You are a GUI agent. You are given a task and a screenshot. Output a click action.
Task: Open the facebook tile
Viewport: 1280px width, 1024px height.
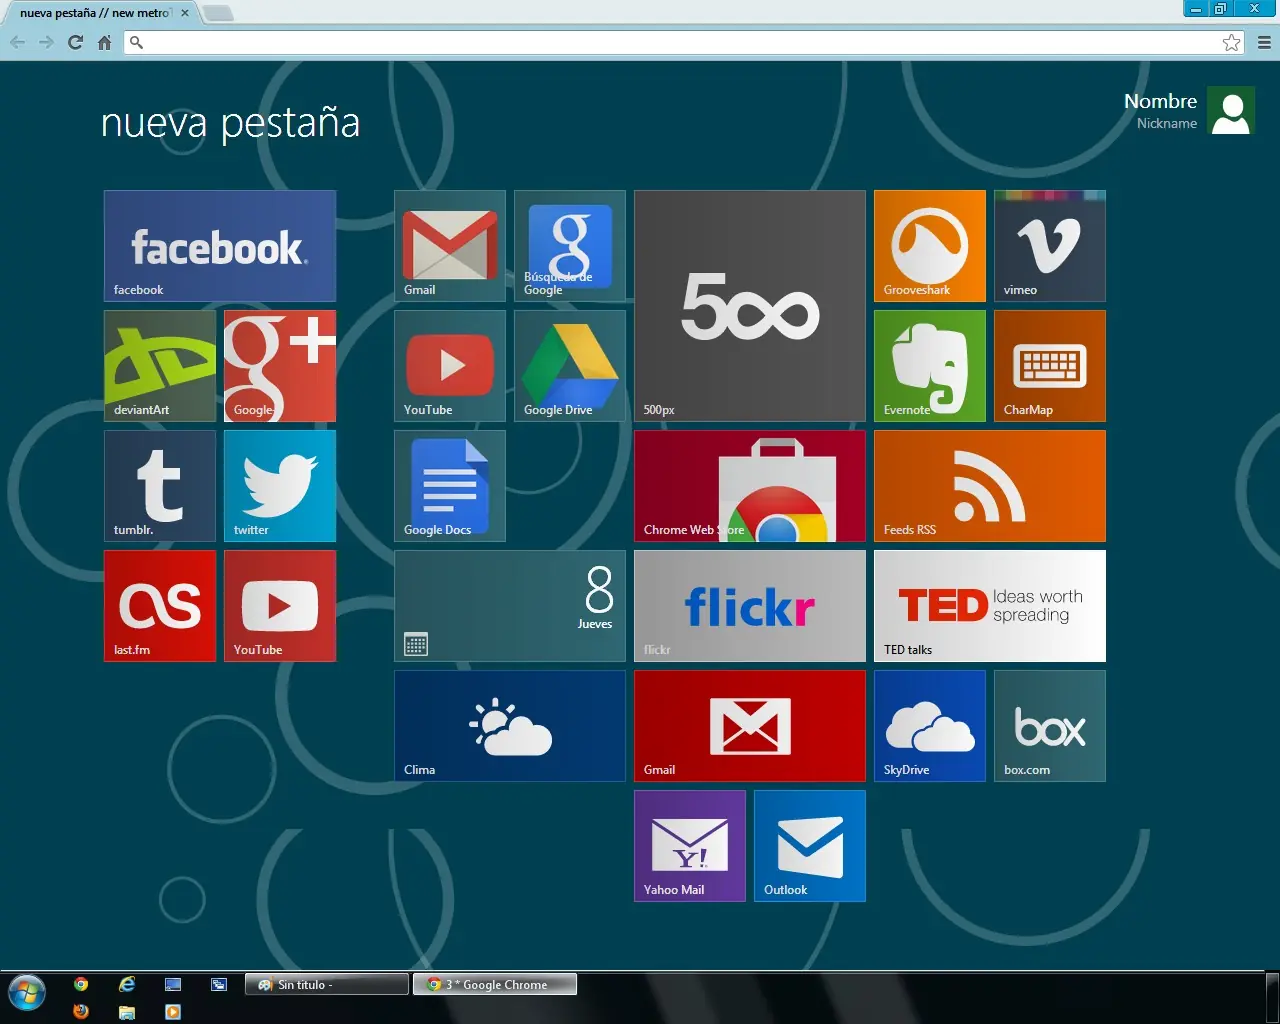click(220, 246)
